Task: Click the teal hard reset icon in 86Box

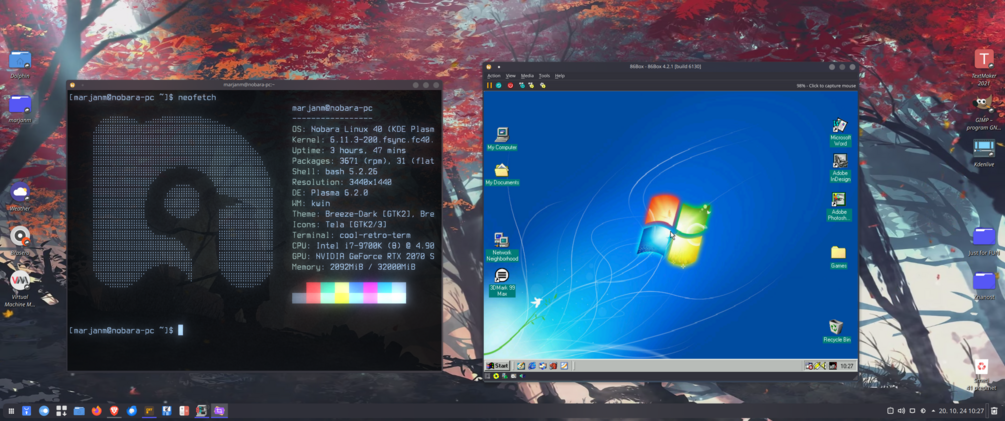Action: click(x=499, y=85)
